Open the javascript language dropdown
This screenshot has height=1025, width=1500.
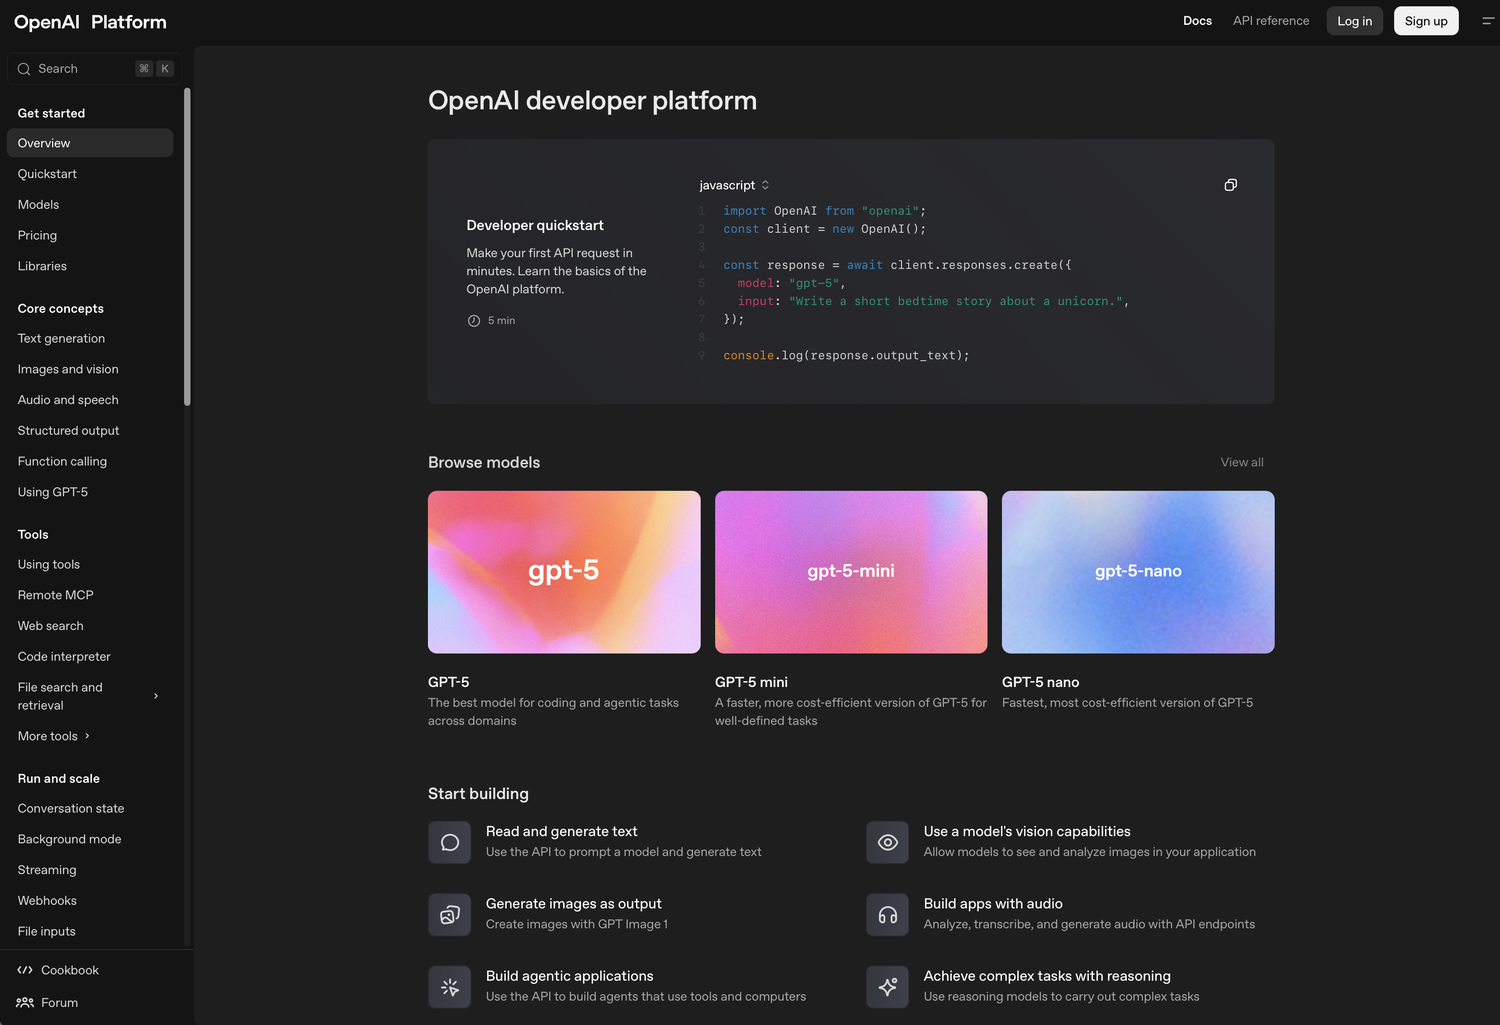tap(735, 185)
